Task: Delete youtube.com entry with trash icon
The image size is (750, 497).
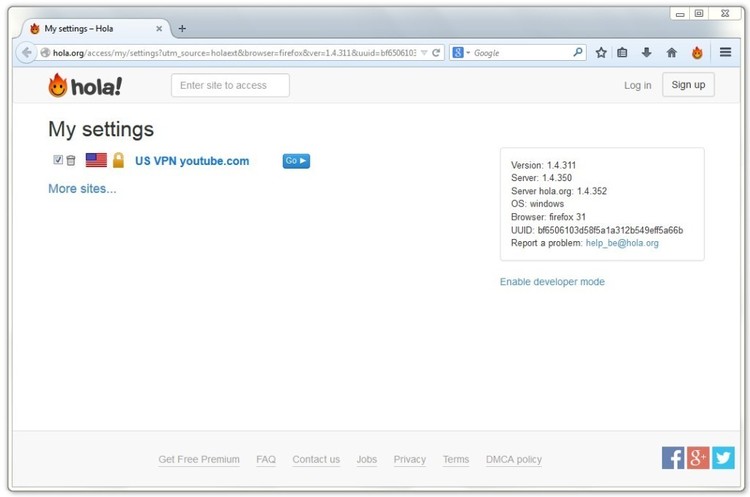Action: [71, 160]
